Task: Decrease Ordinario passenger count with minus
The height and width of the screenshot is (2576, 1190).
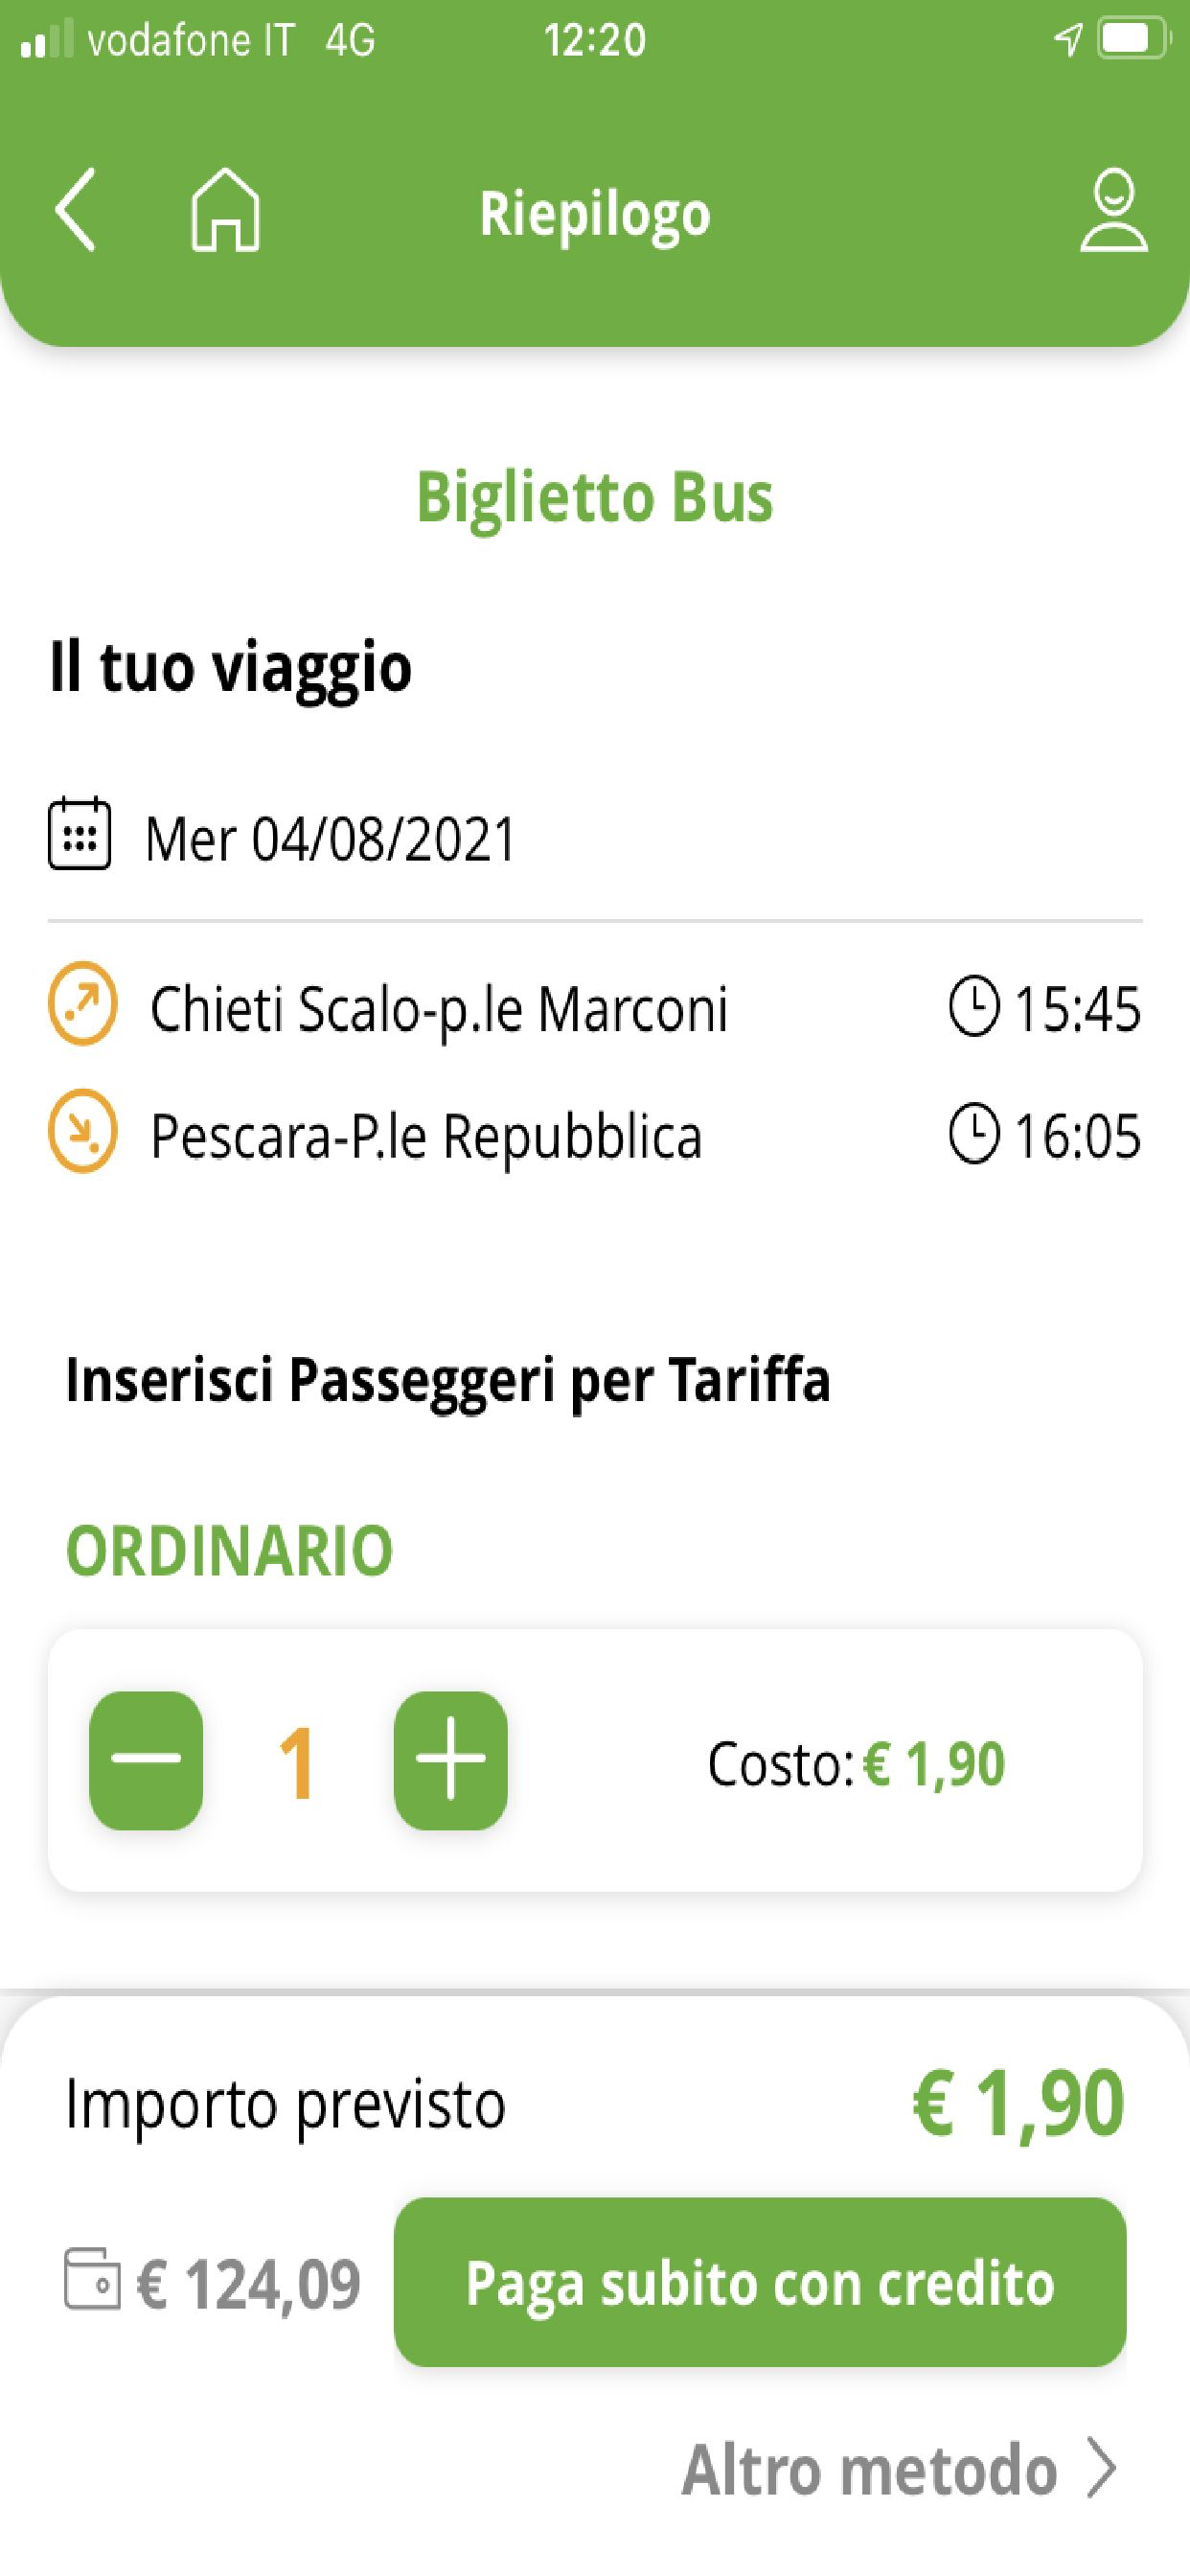Action: click(x=146, y=1760)
